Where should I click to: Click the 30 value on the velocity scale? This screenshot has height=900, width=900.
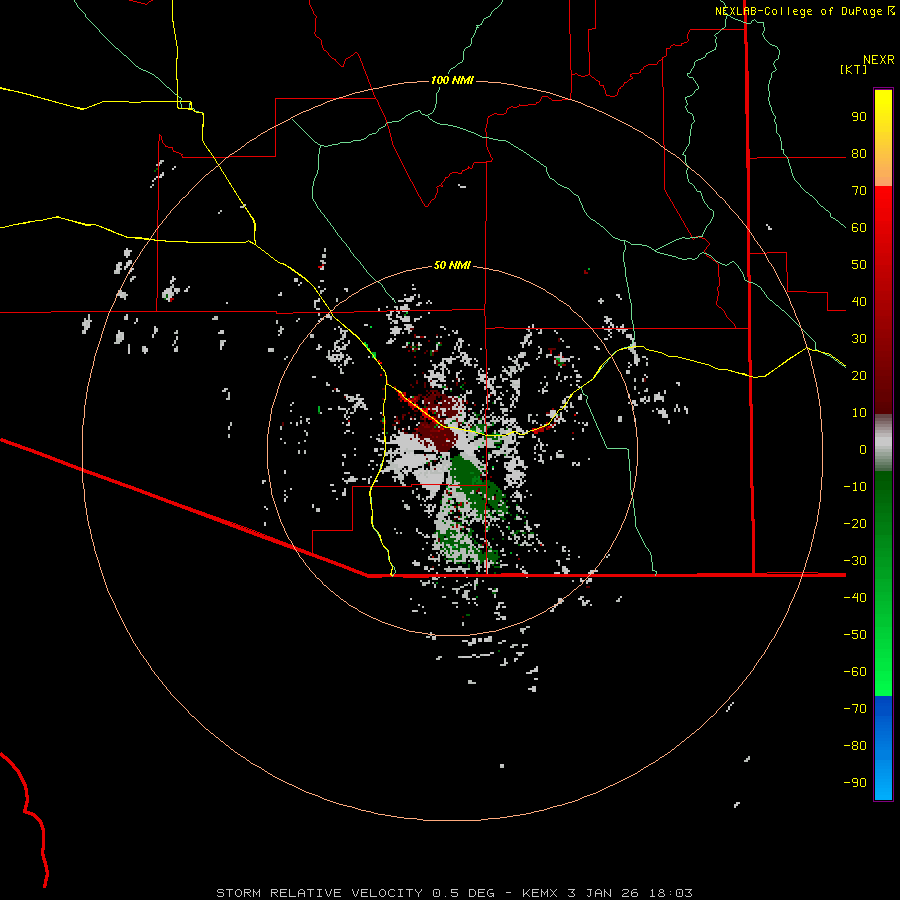pos(859,339)
